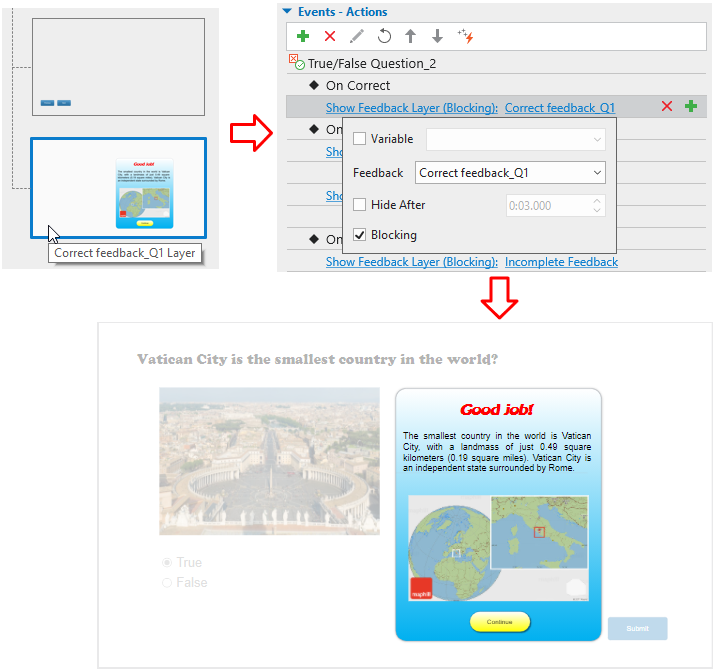This screenshot has height=670, width=713.
Task: Click the pencil edit icon in events toolbar
Action: tap(357, 37)
